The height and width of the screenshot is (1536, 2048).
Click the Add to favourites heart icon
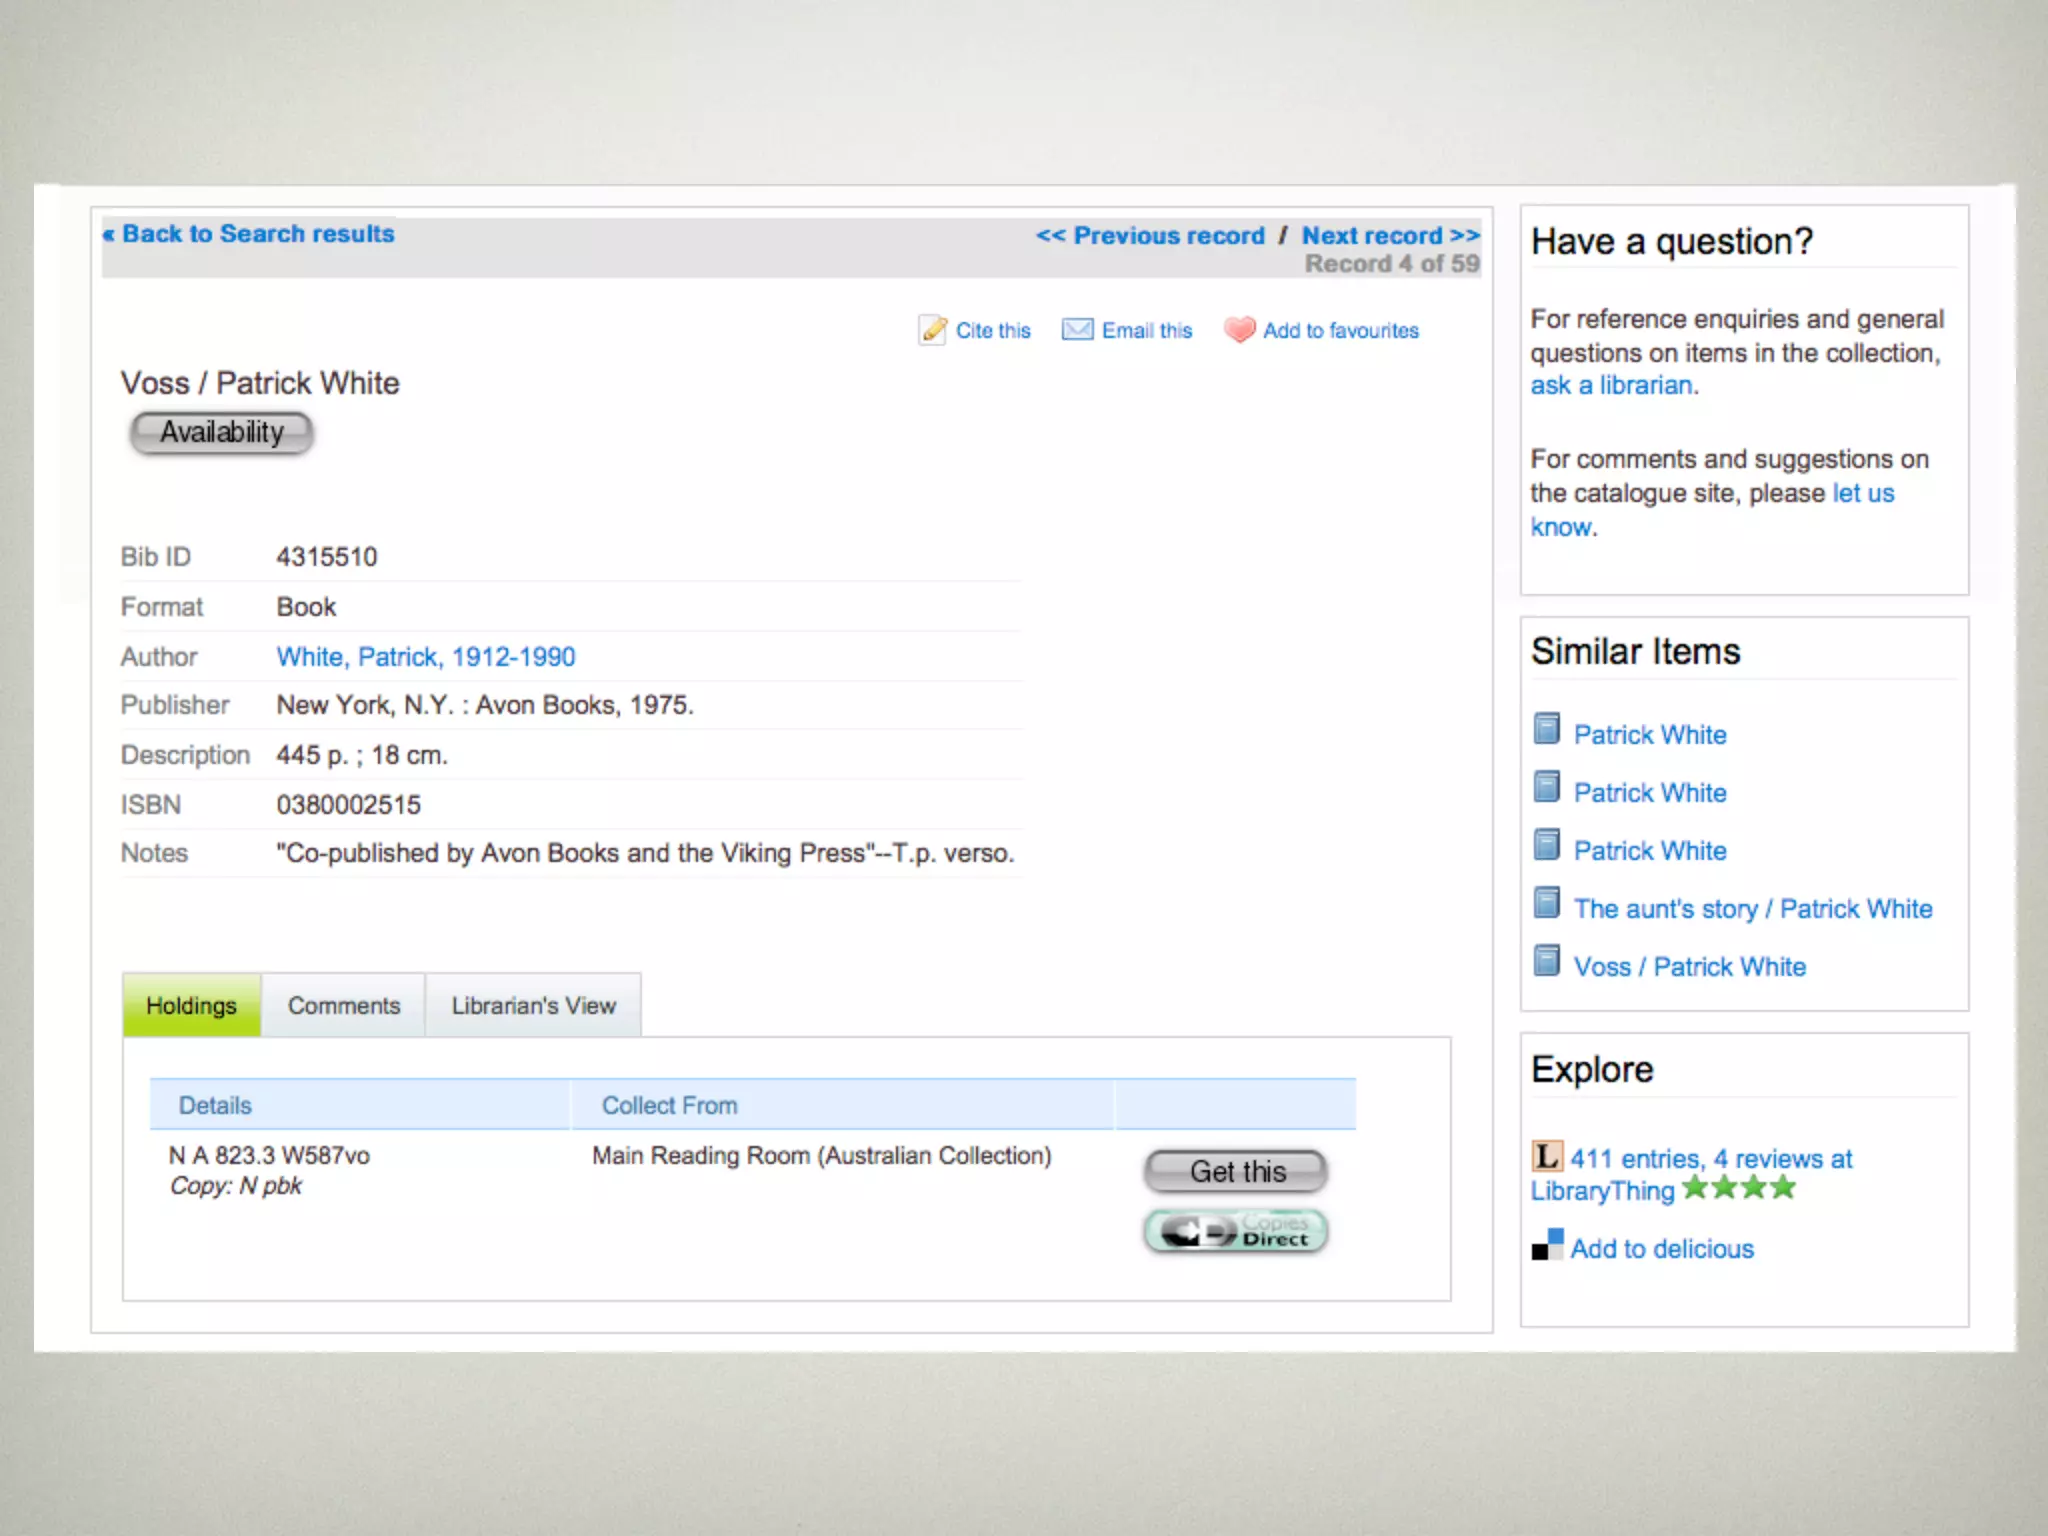pos(1239,330)
